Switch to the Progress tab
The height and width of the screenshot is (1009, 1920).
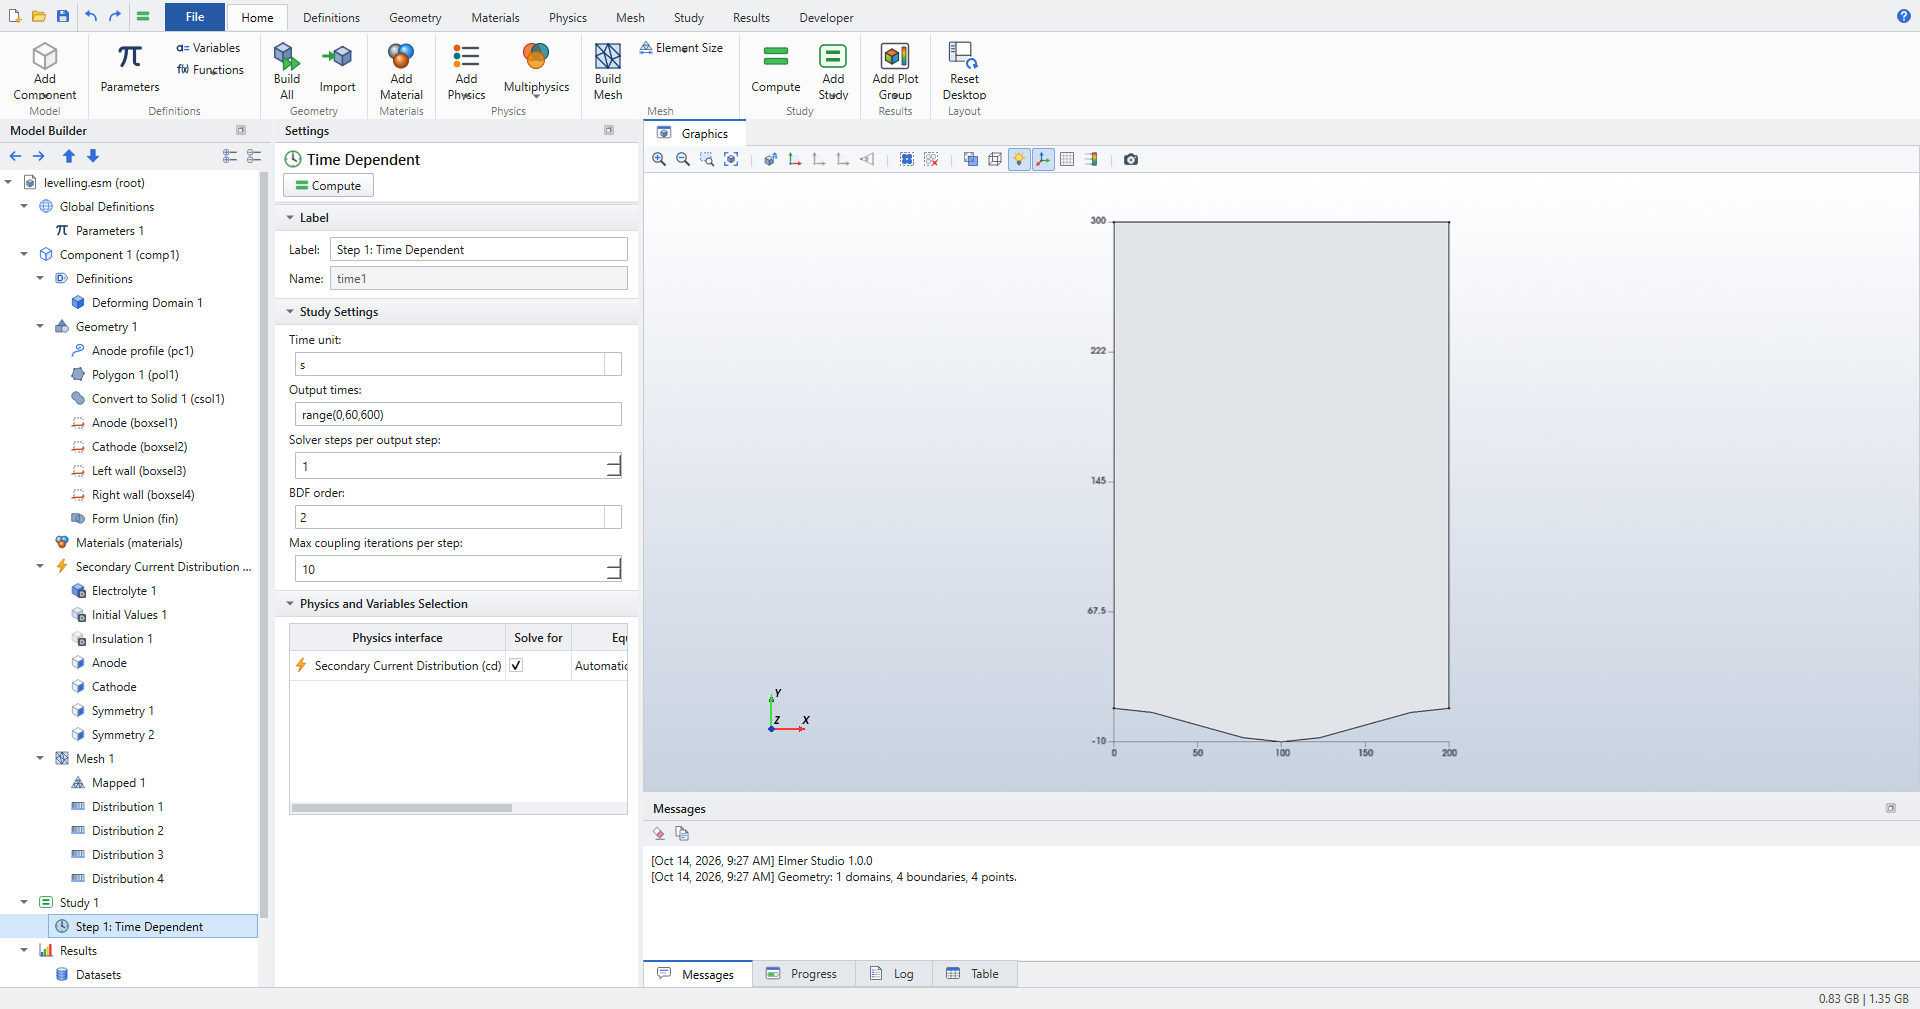click(802, 974)
